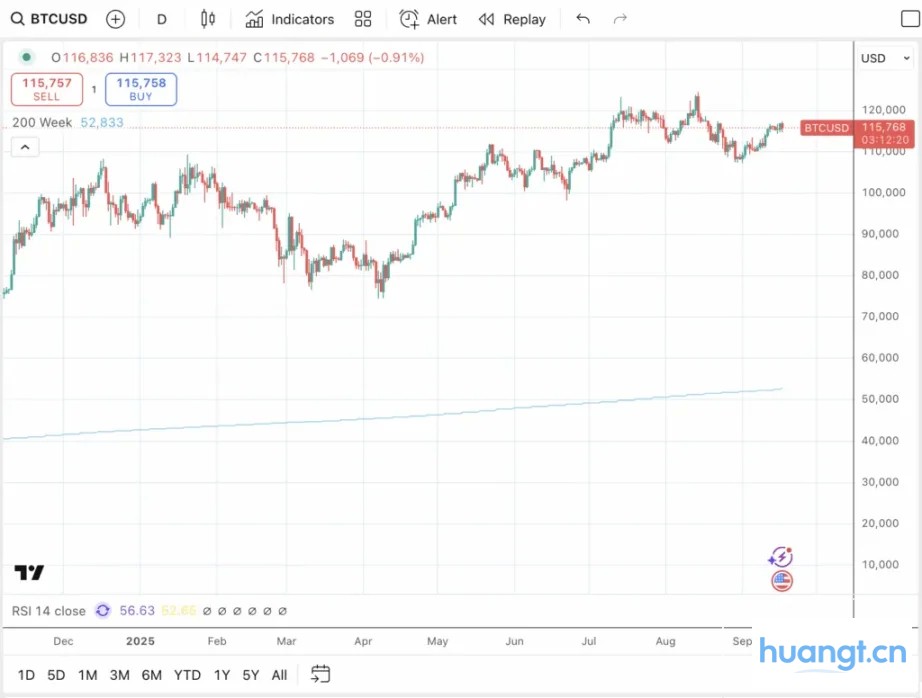
Task: Open the candlestick chart style picker
Action: pyautogui.click(x=207, y=19)
